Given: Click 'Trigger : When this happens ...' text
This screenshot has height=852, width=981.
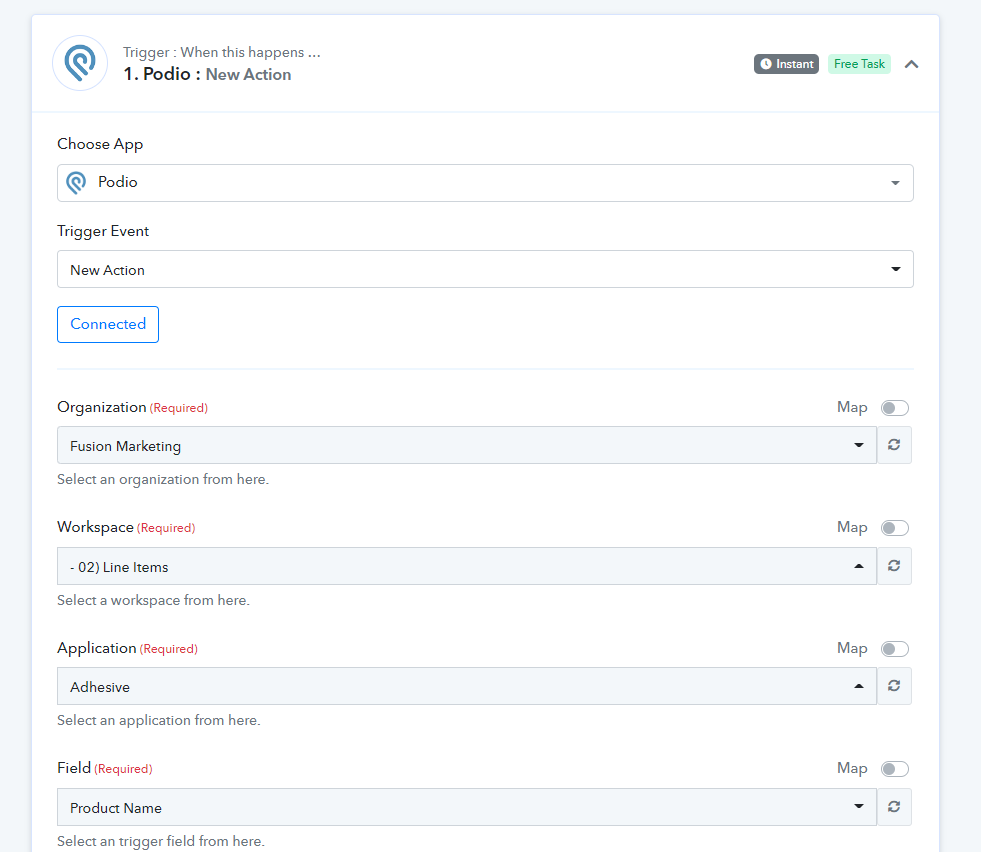Looking at the screenshot, I should [221, 53].
